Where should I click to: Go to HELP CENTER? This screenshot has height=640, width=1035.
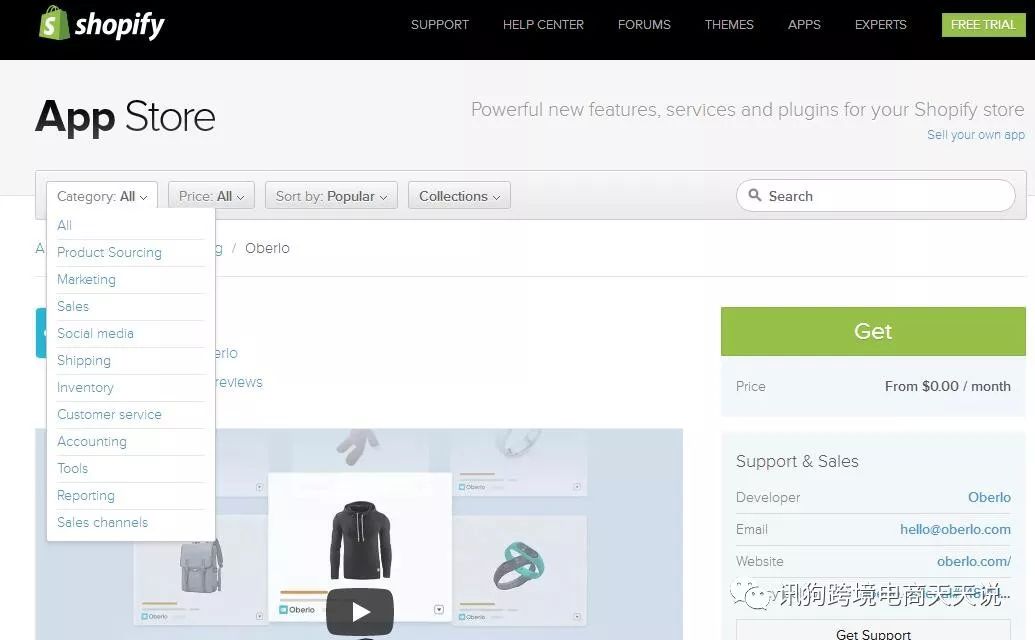pyautogui.click(x=543, y=24)
